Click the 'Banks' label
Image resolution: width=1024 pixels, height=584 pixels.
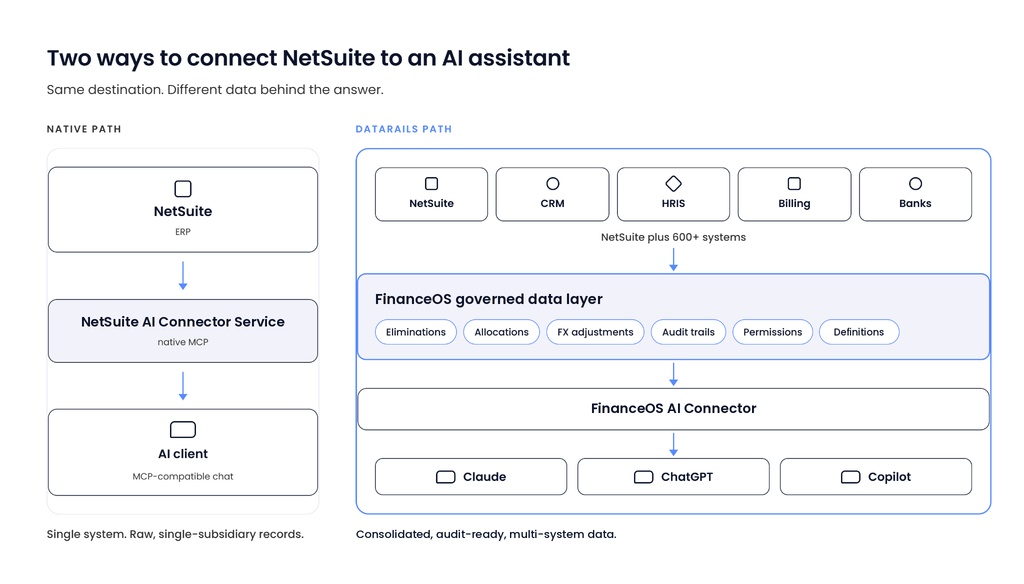[x=916, y=203]
